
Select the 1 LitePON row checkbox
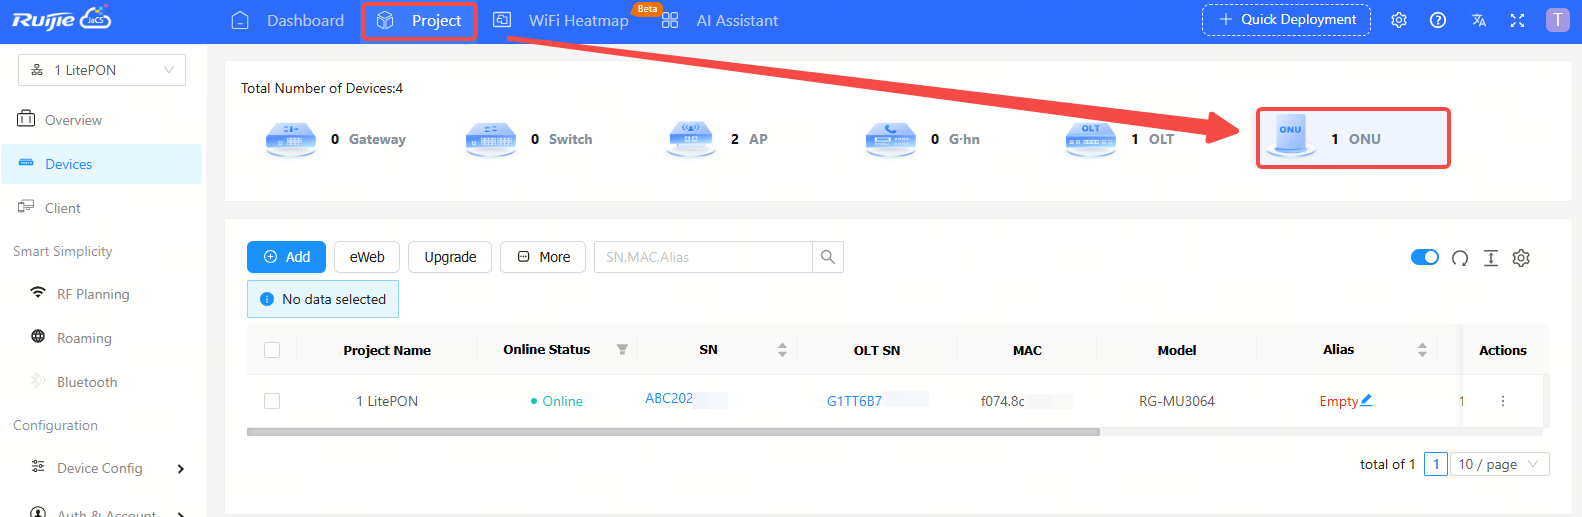(x=272, y=401)
